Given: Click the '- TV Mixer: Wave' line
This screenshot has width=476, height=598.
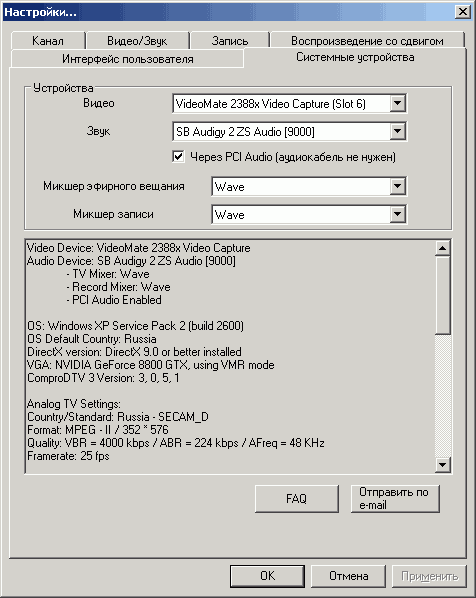Looking at the screenshot, I should (108, 274).
